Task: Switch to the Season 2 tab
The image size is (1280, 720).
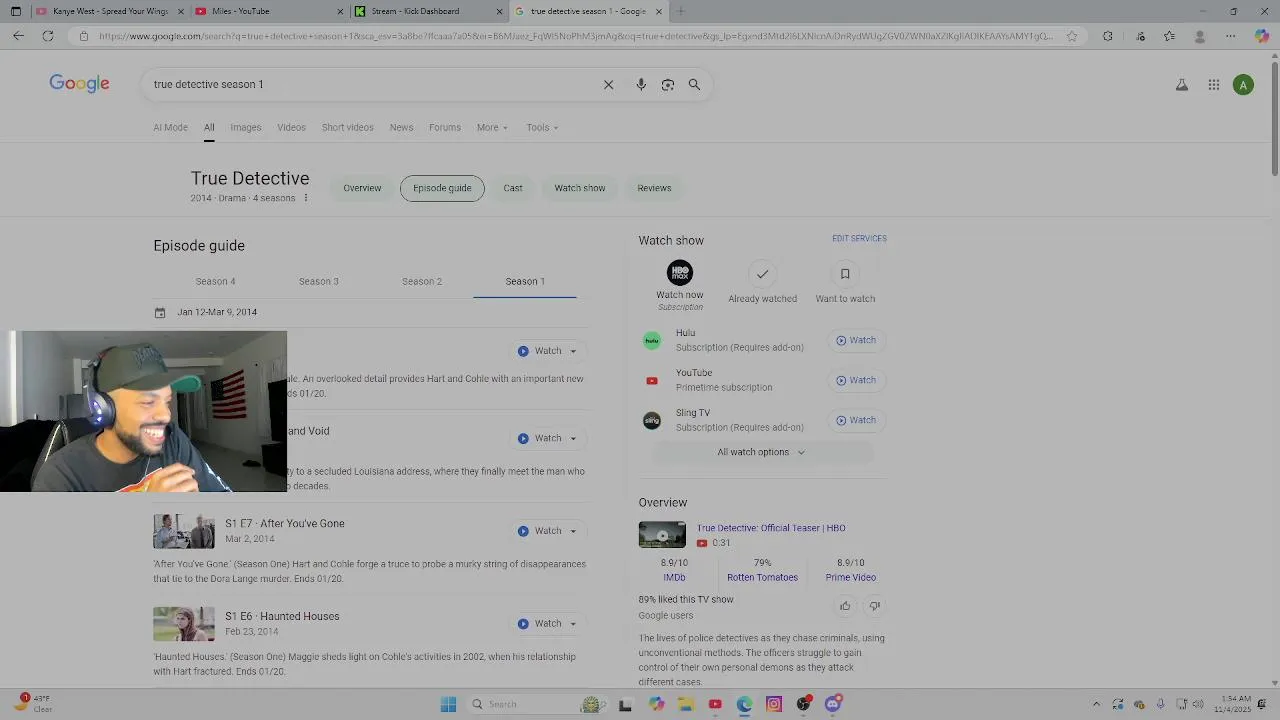Action: (422, 281)
